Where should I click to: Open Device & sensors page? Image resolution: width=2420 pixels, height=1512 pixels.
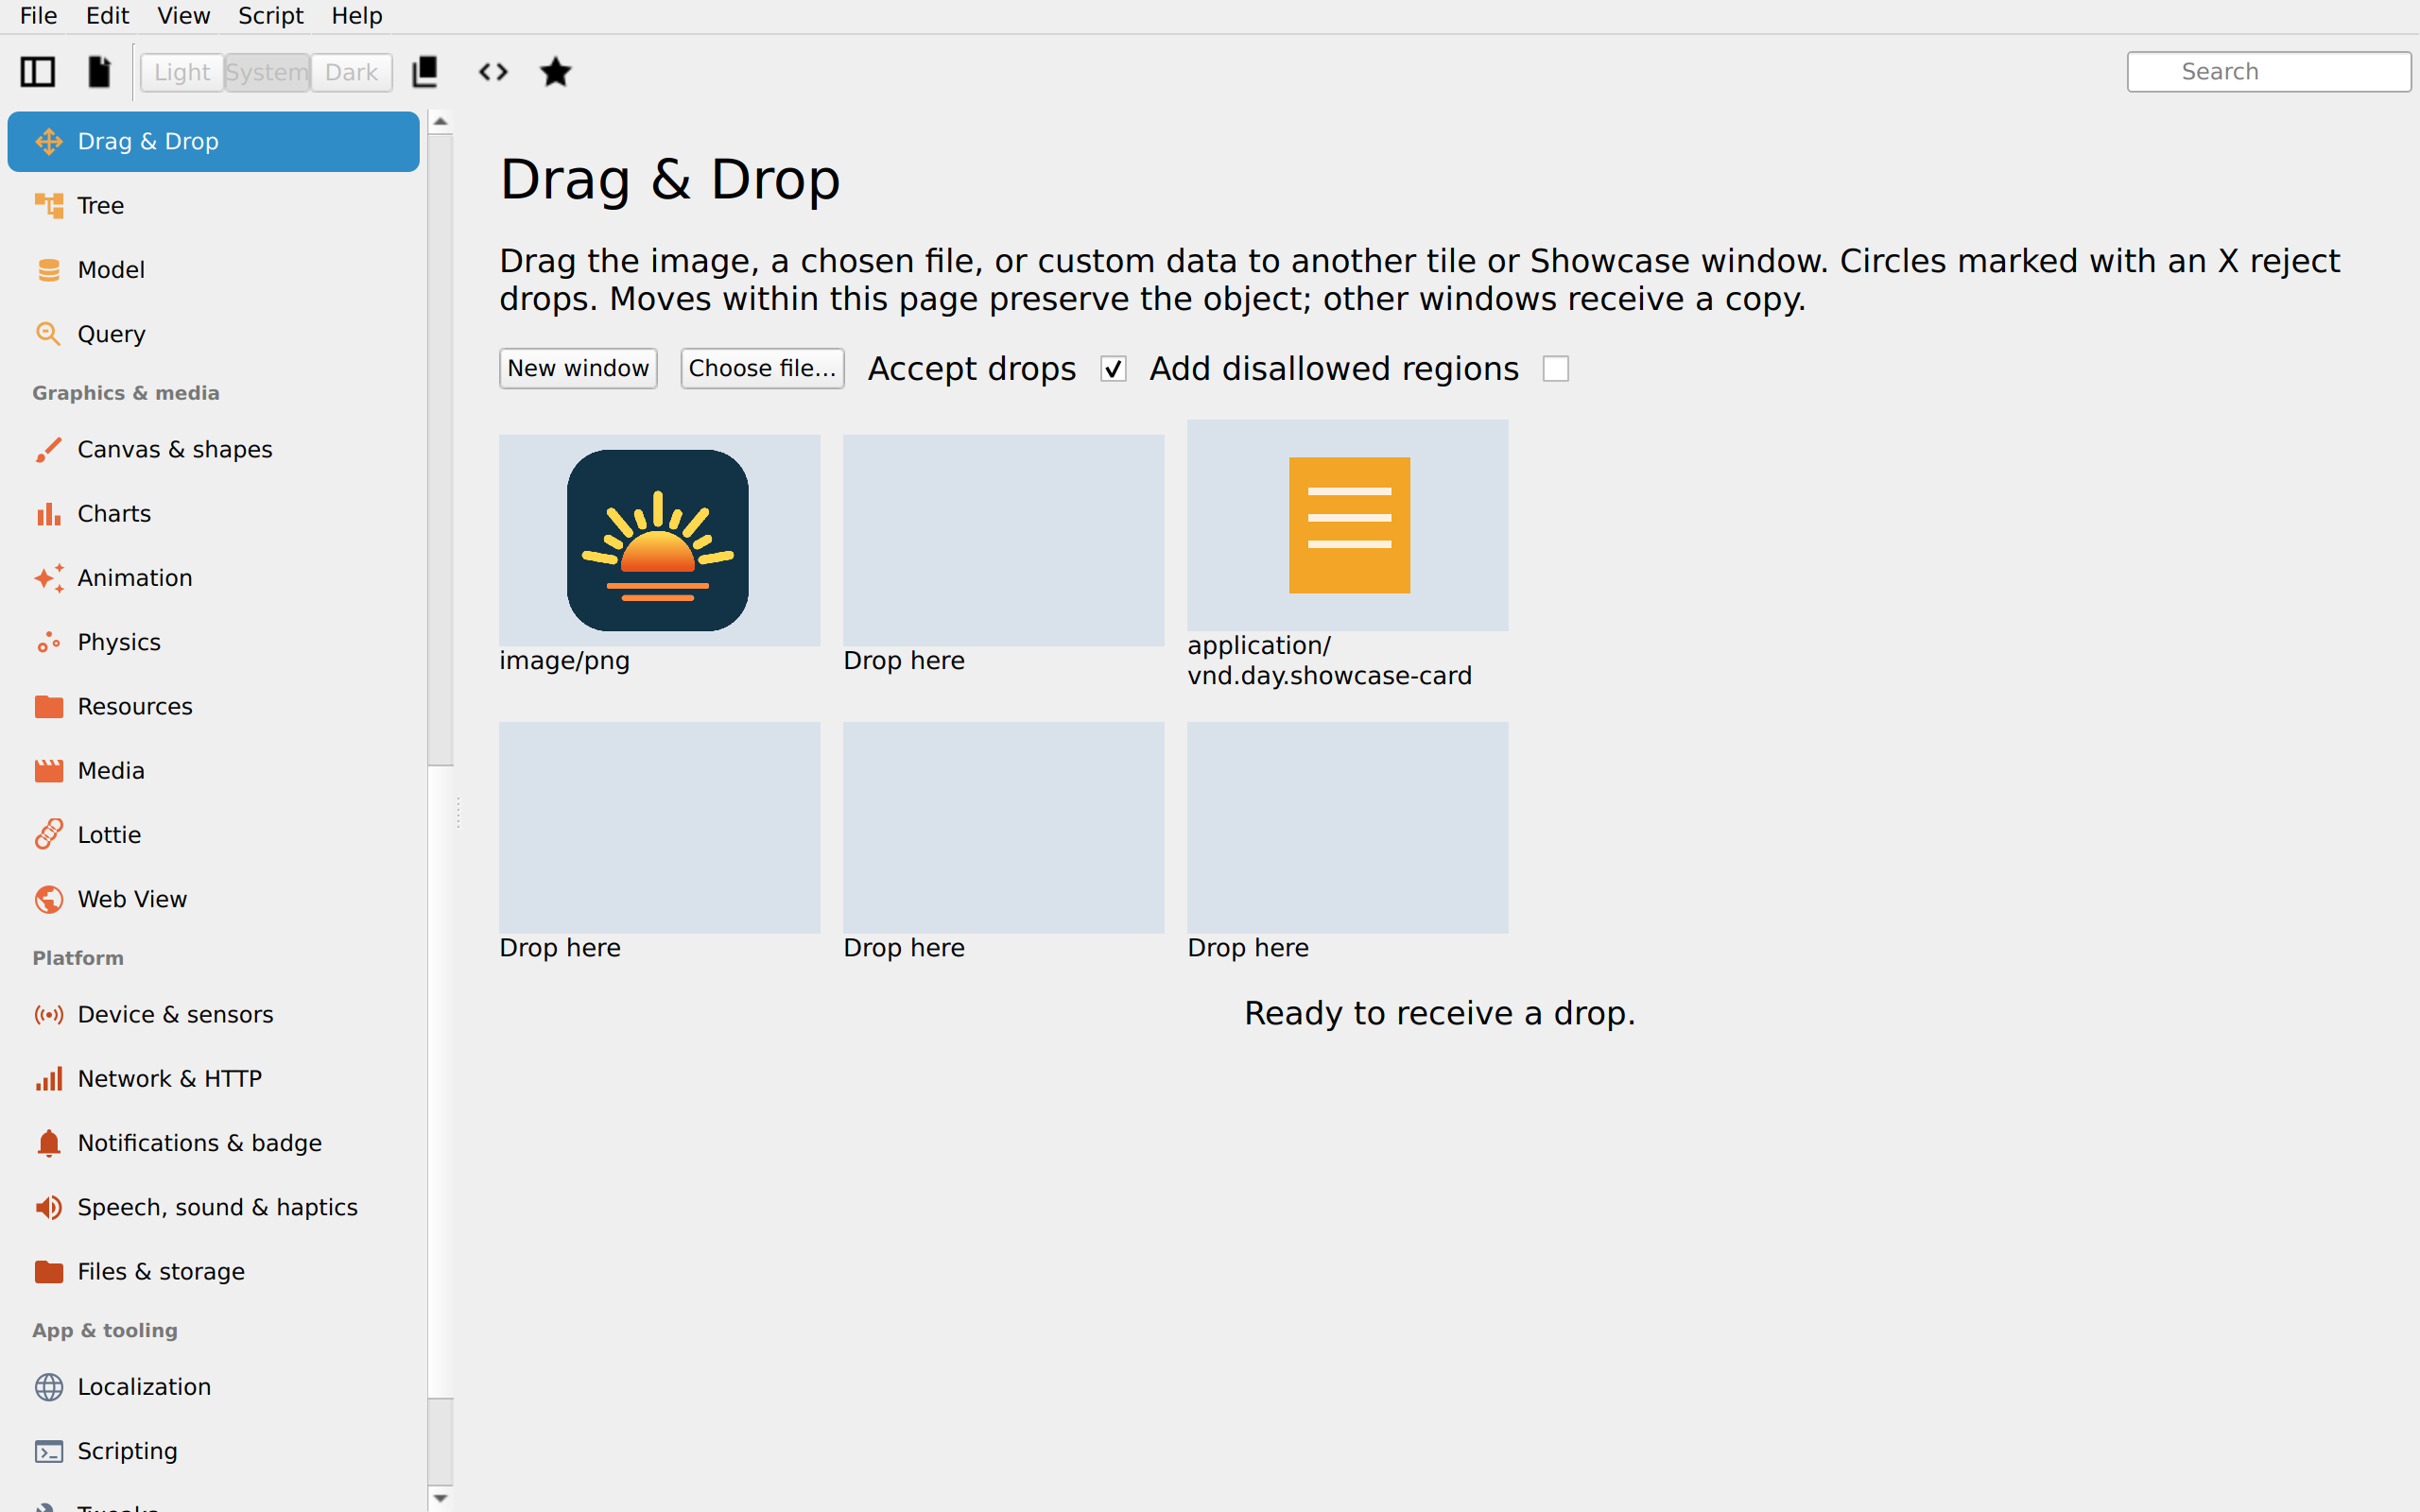tap(213, 1015)
